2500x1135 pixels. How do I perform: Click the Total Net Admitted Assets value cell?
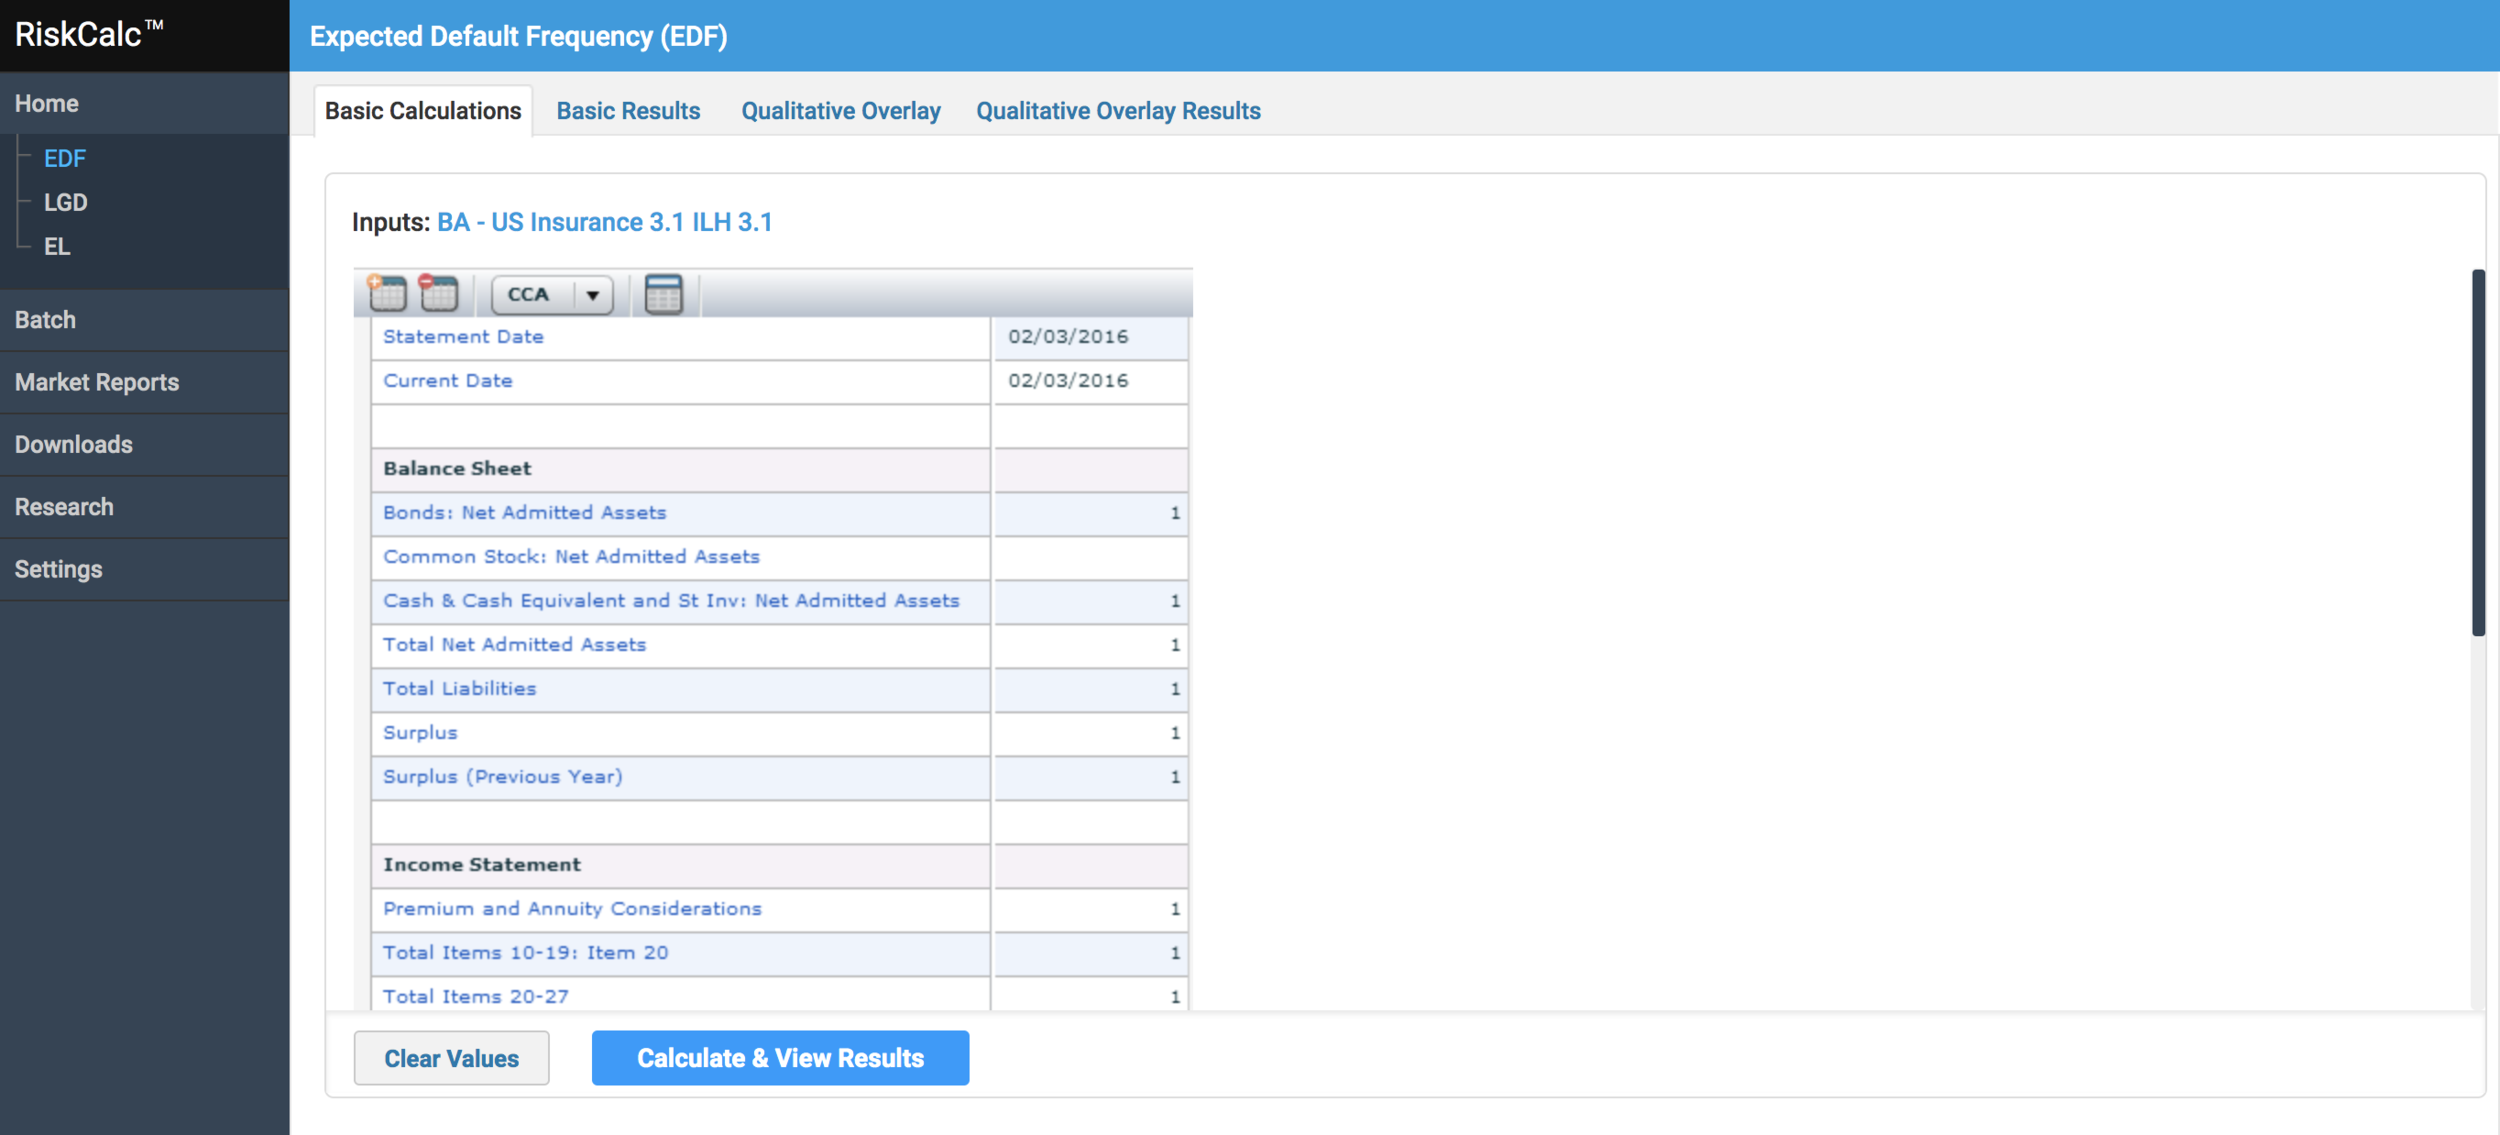click(x=1091, y=645)
